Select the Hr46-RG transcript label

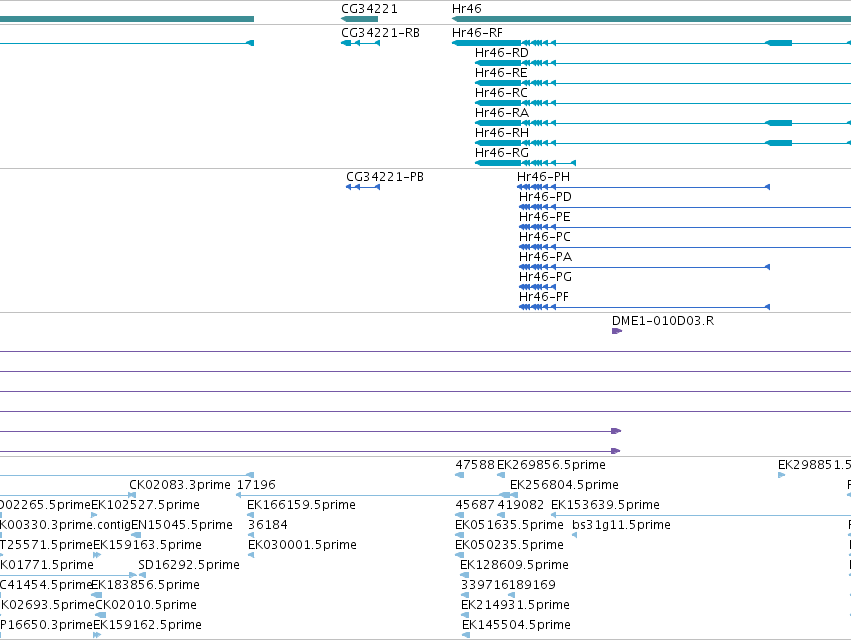[x=501, y=153]
